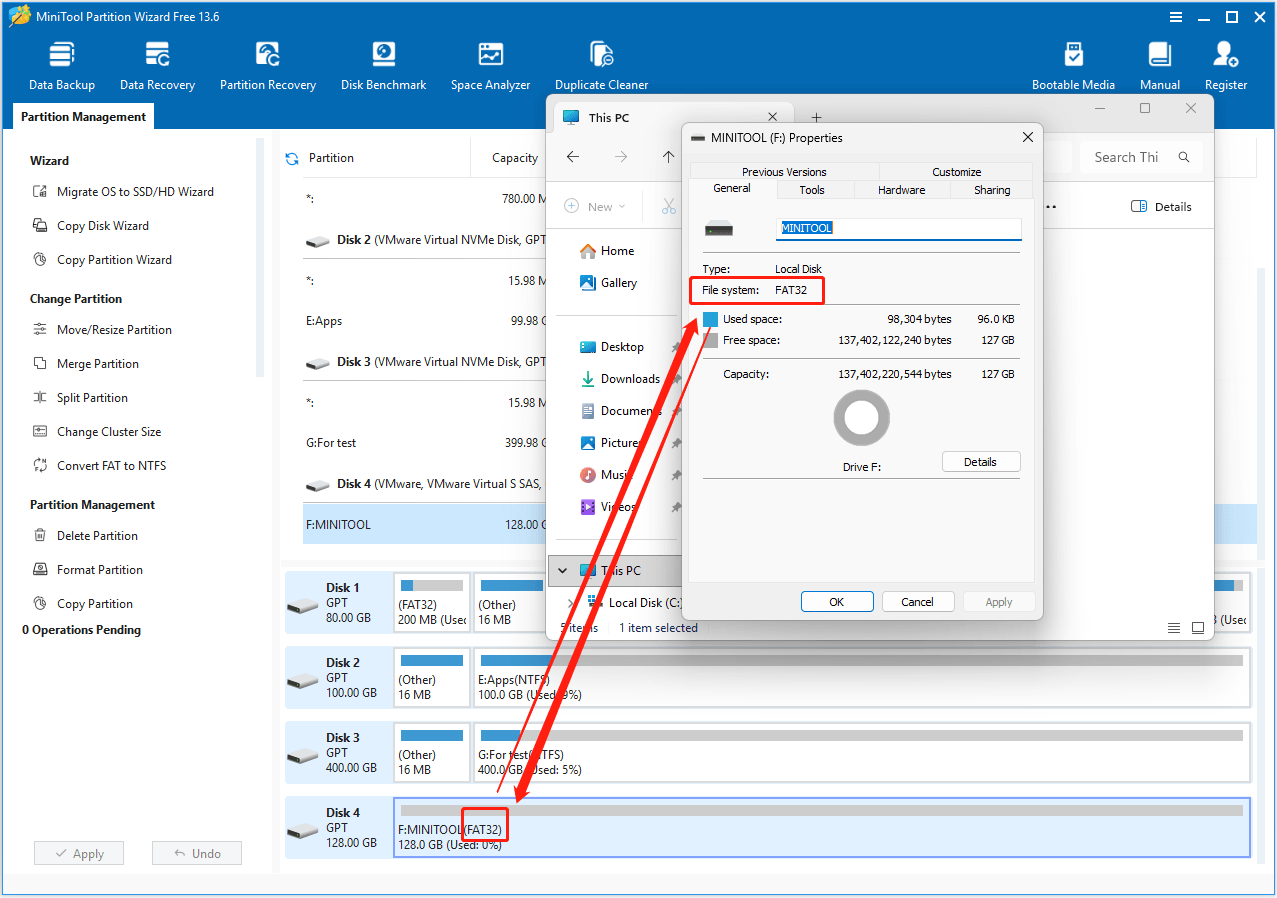Switch Explorer to large thumbnails view
1277x898 pixels.
[x=1197, y=628]
